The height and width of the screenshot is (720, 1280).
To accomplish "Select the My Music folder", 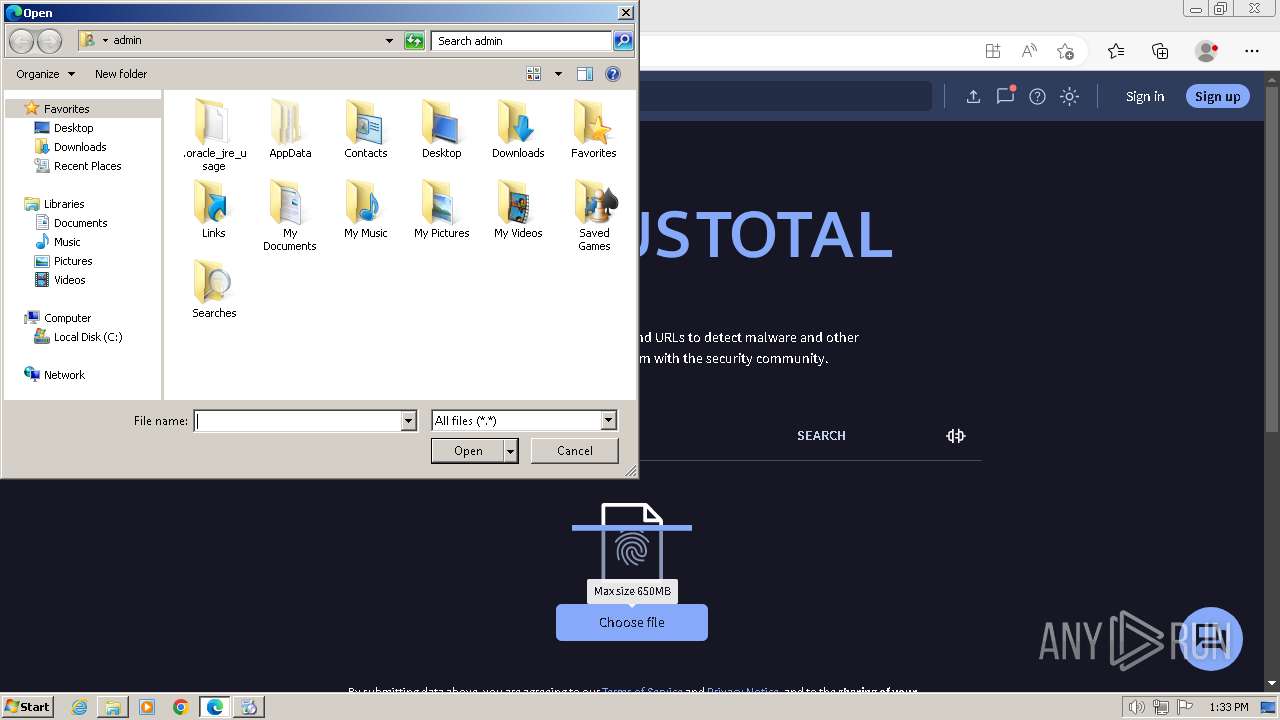I will point(366,208).
